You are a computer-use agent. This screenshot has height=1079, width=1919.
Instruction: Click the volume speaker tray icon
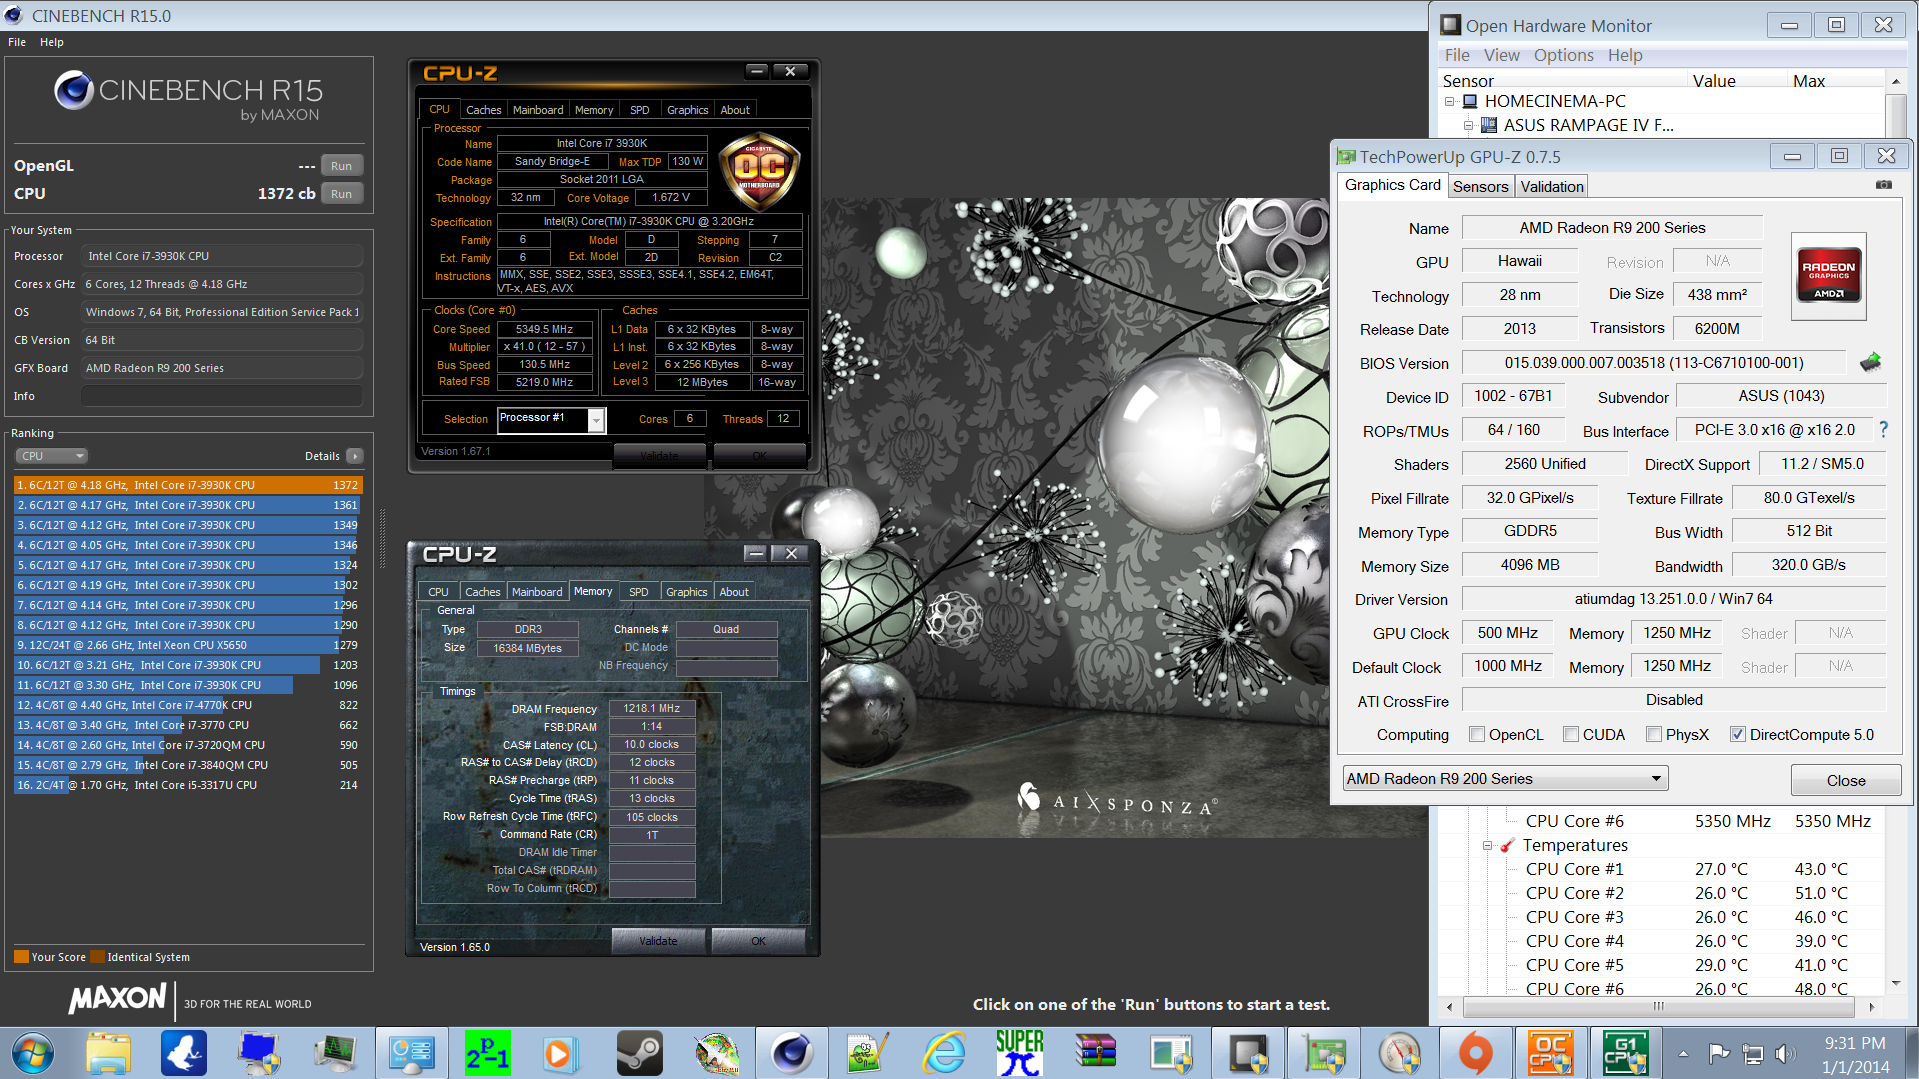tap(1784, 1054)
